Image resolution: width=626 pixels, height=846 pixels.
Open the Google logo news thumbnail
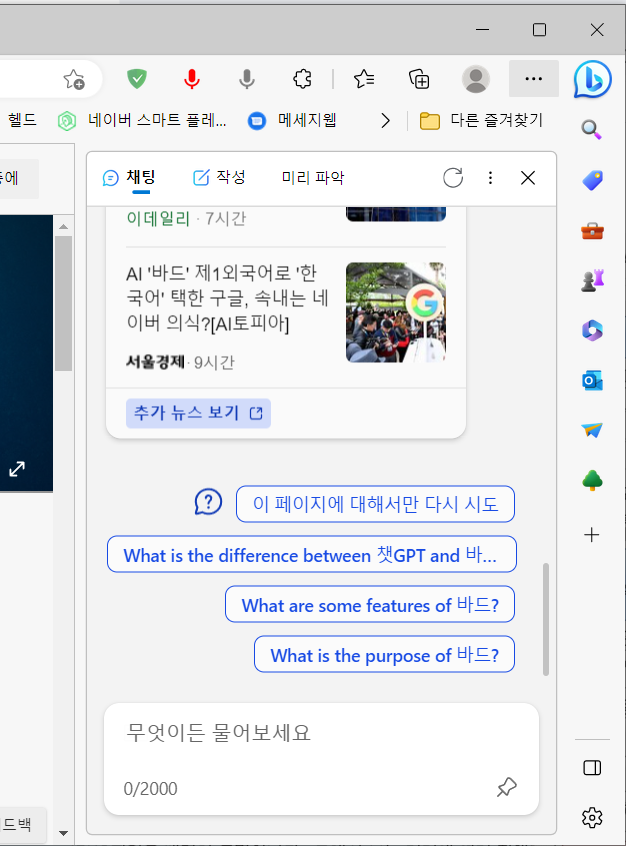pos(396,312)
